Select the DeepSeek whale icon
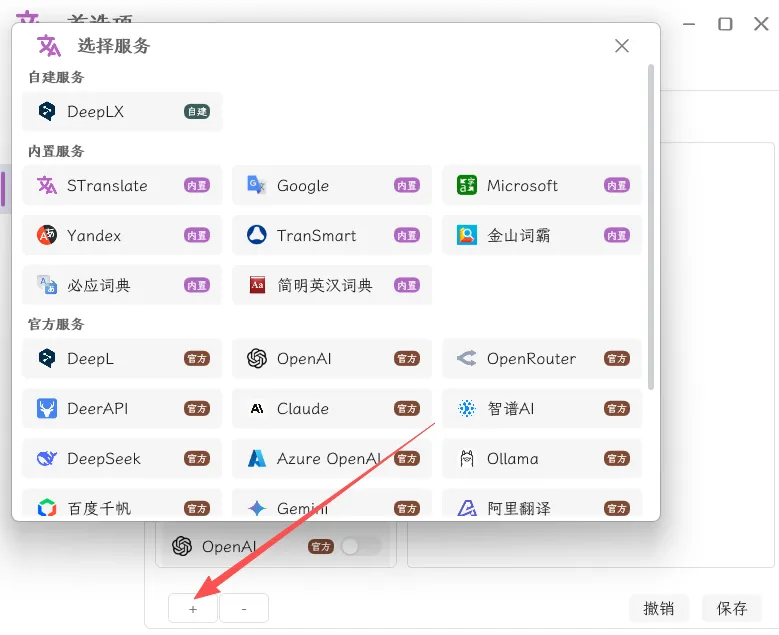The width and height of the screenshot is (779, 635). 47,458
